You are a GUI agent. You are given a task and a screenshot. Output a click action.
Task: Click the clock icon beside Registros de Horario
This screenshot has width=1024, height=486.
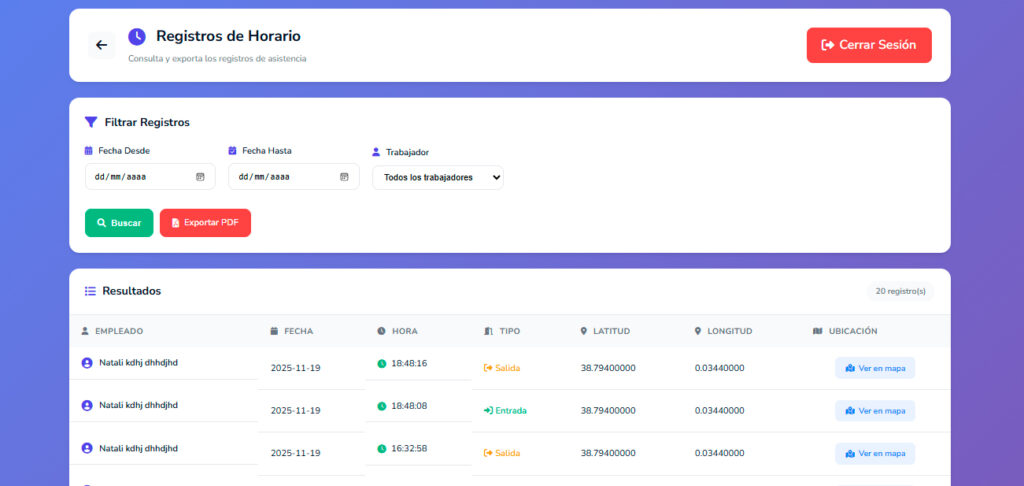(137, 37)
